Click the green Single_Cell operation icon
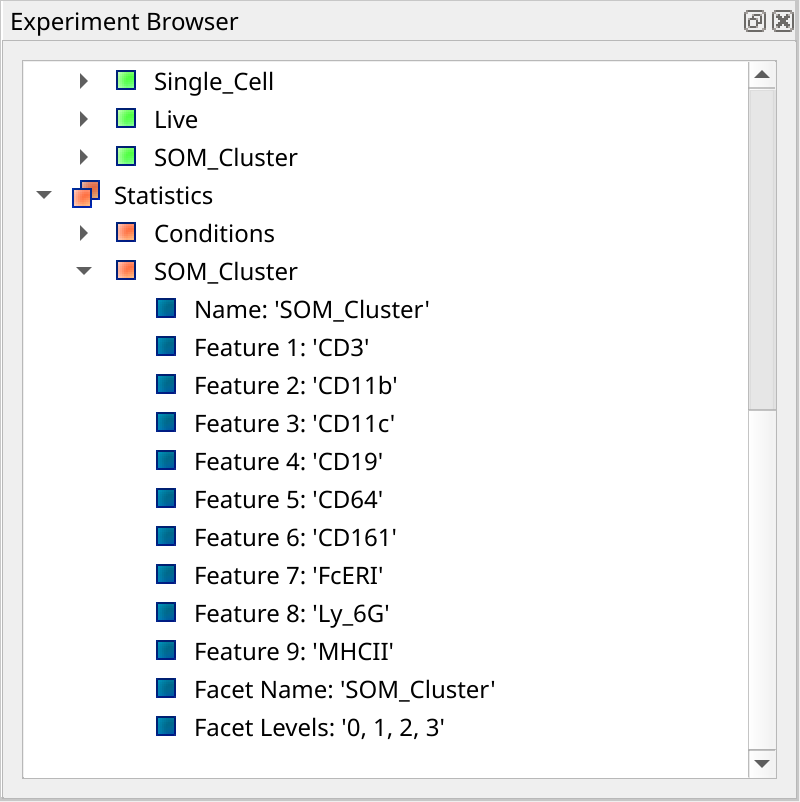 (126, 81)
